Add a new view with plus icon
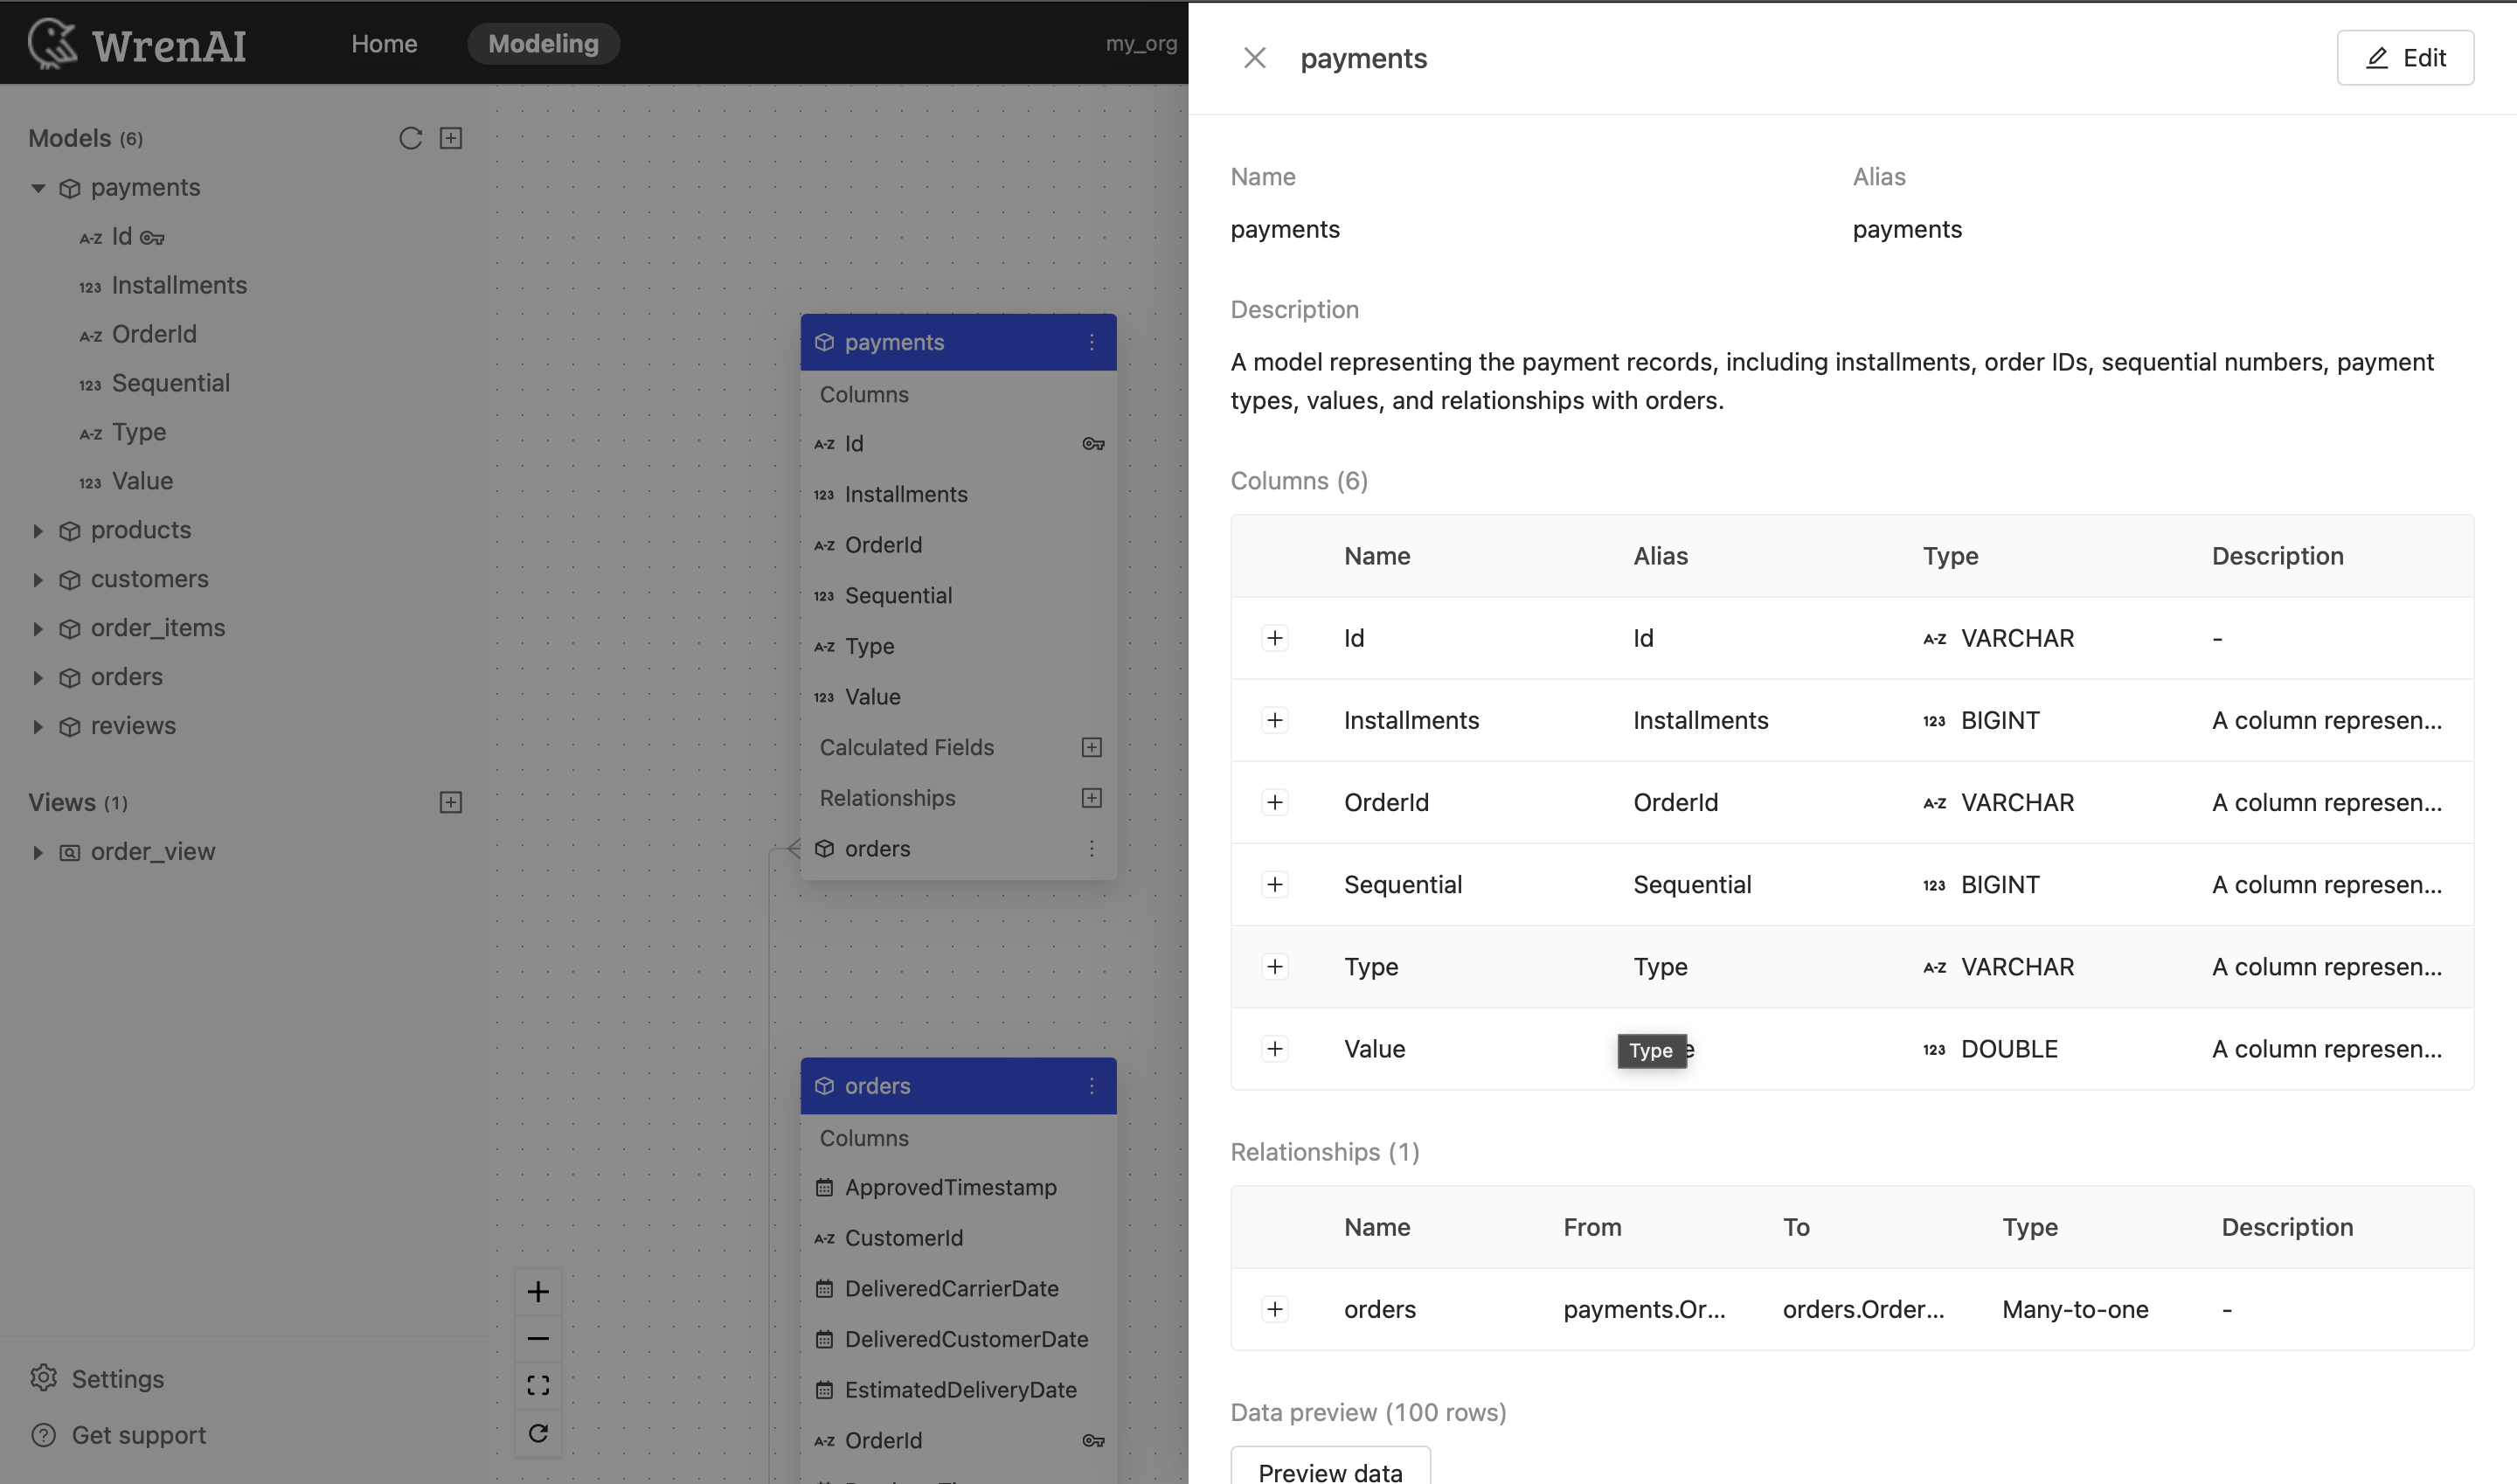This screenshot has width=2517, height=1484. (x=451, y=802)
